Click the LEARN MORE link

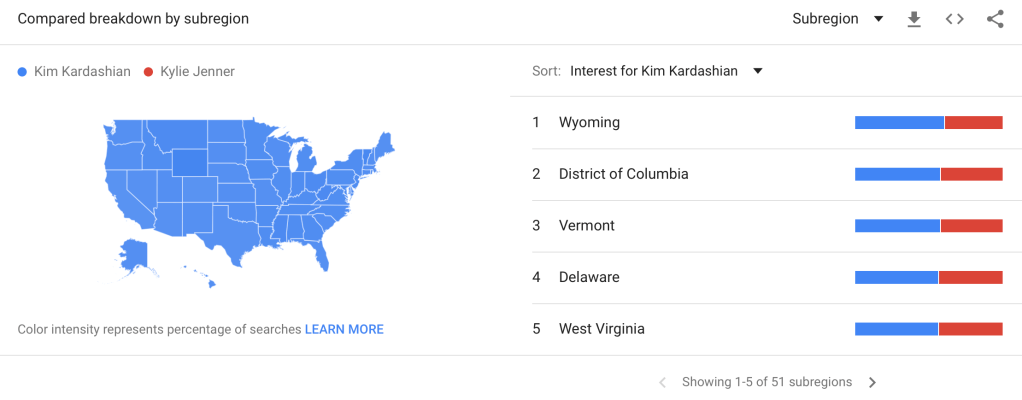(344, 329)
